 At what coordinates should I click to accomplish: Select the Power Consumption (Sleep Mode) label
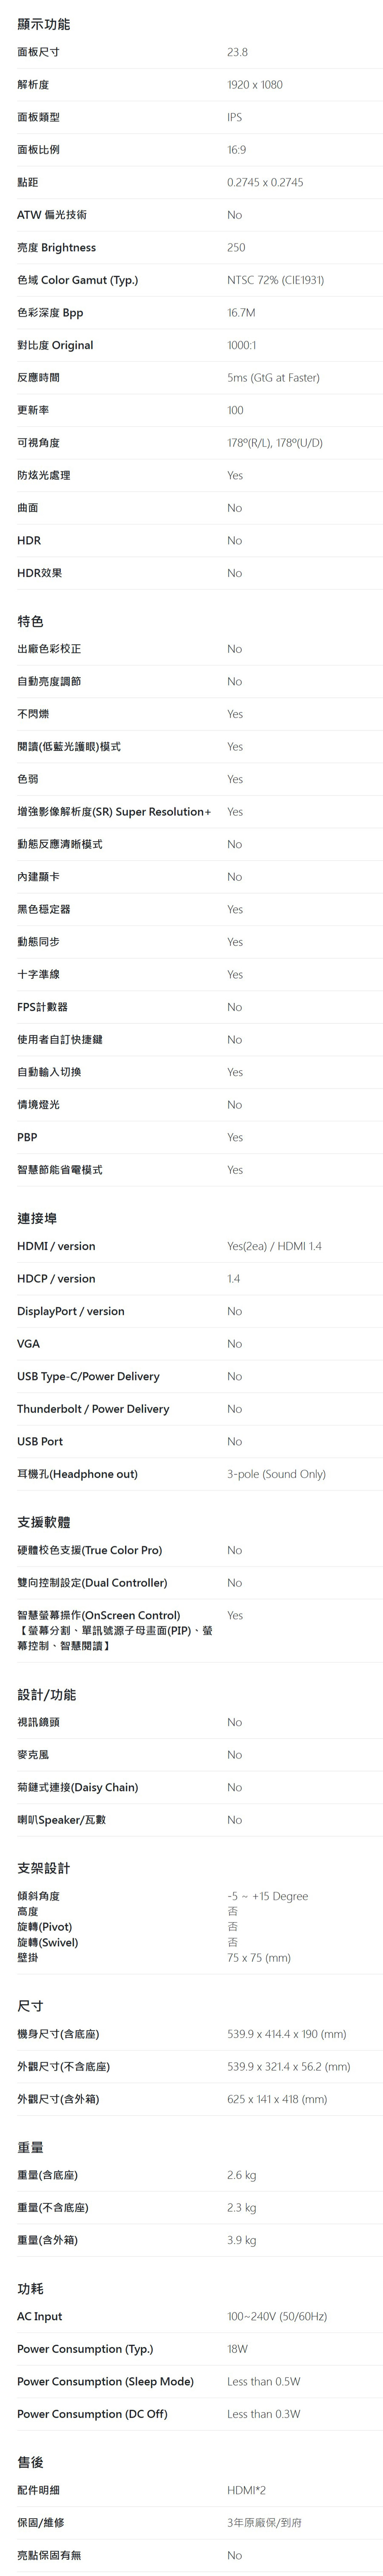coord(105,2381)
